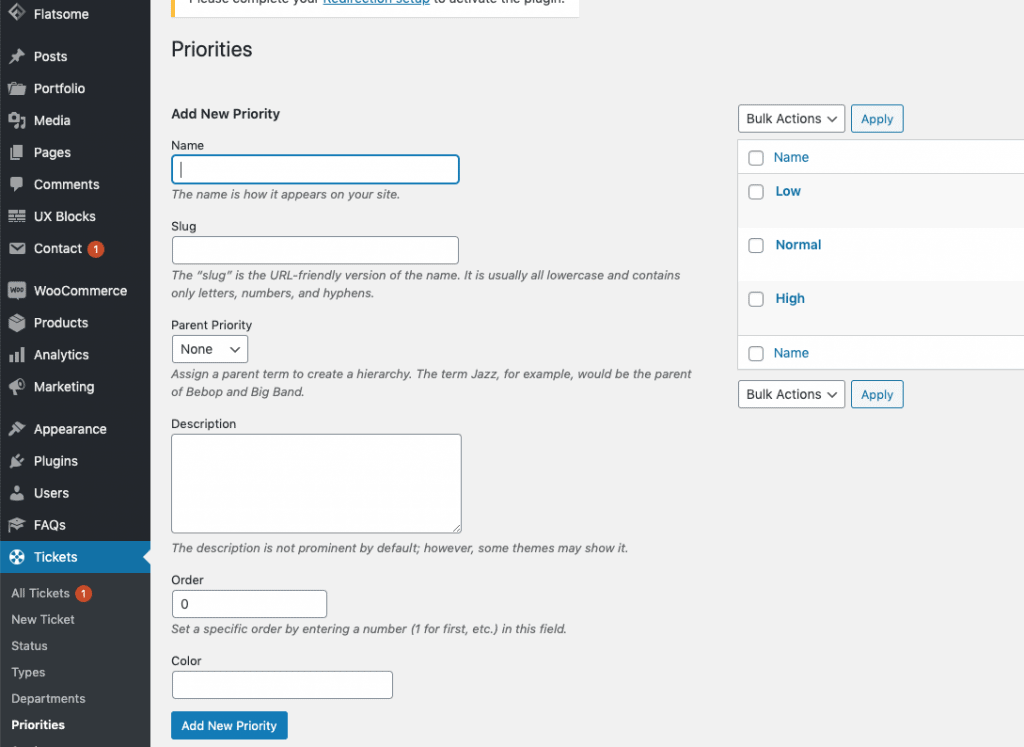Click the WooCommerce logo icon
The image size is (1024, 747).
pos(17,291)
